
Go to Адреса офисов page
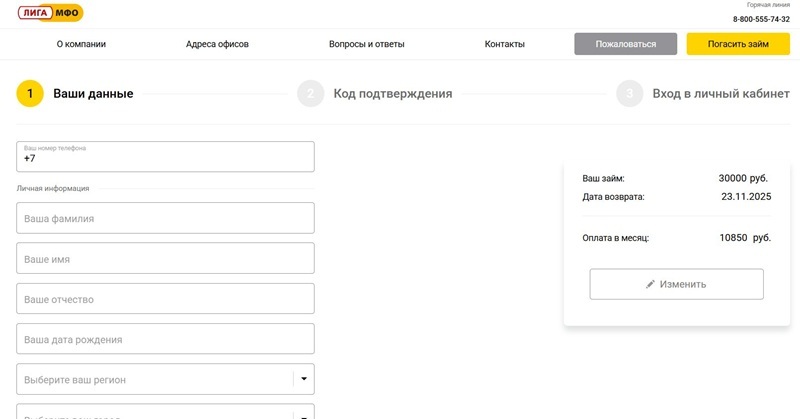[x=217, y=44]
